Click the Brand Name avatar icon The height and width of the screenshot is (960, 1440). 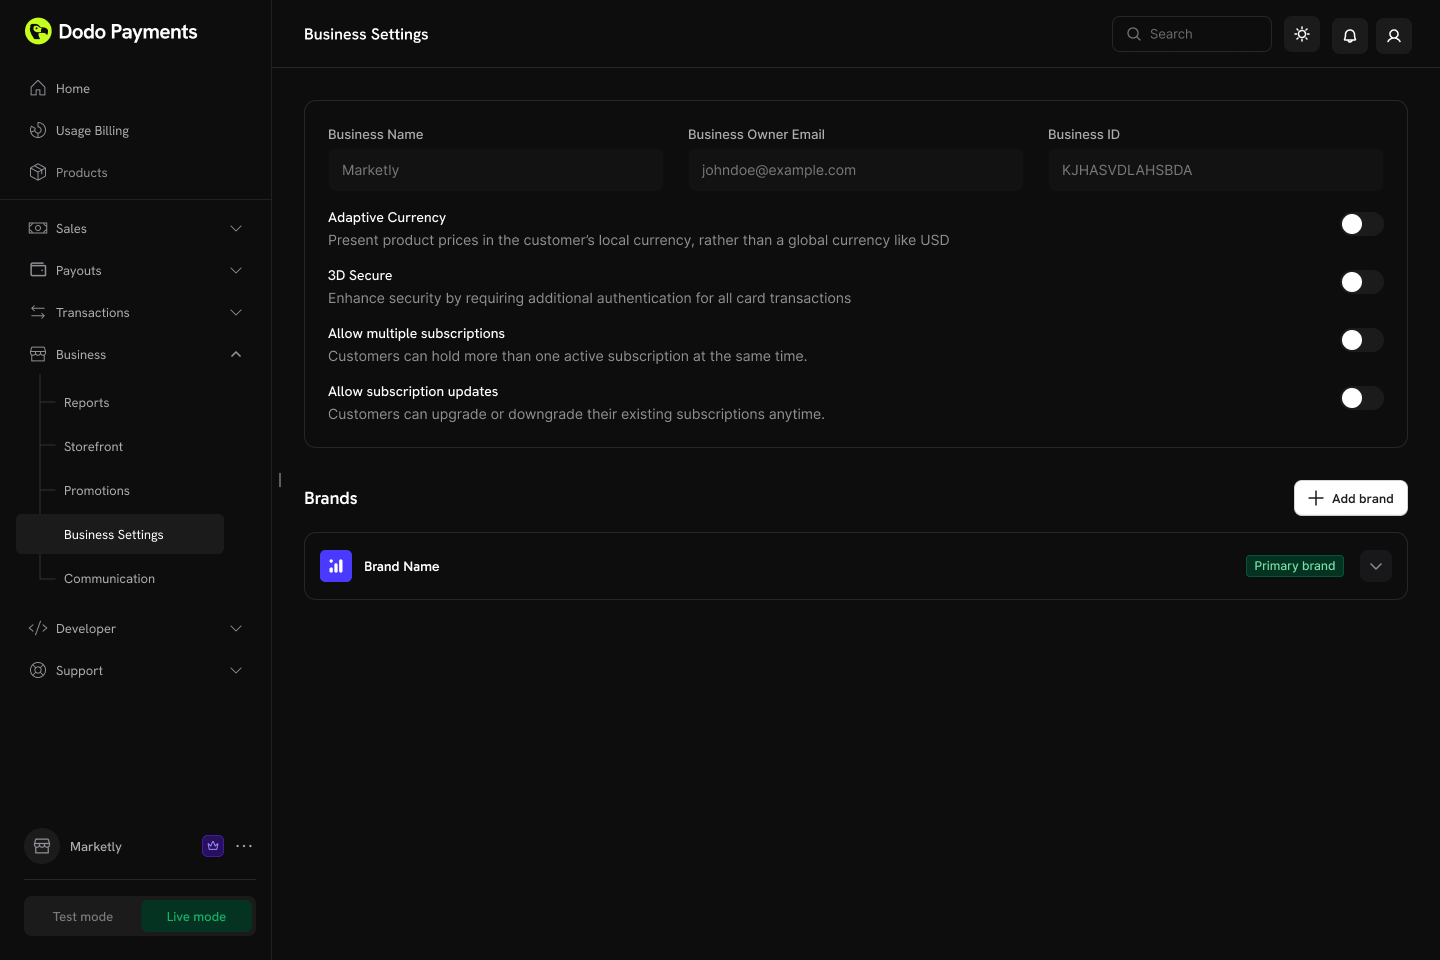(336, 566)
